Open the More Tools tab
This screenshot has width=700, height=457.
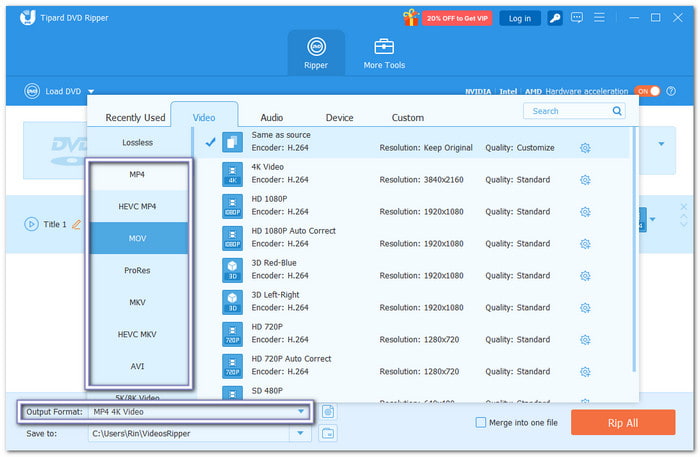point(384,53)
